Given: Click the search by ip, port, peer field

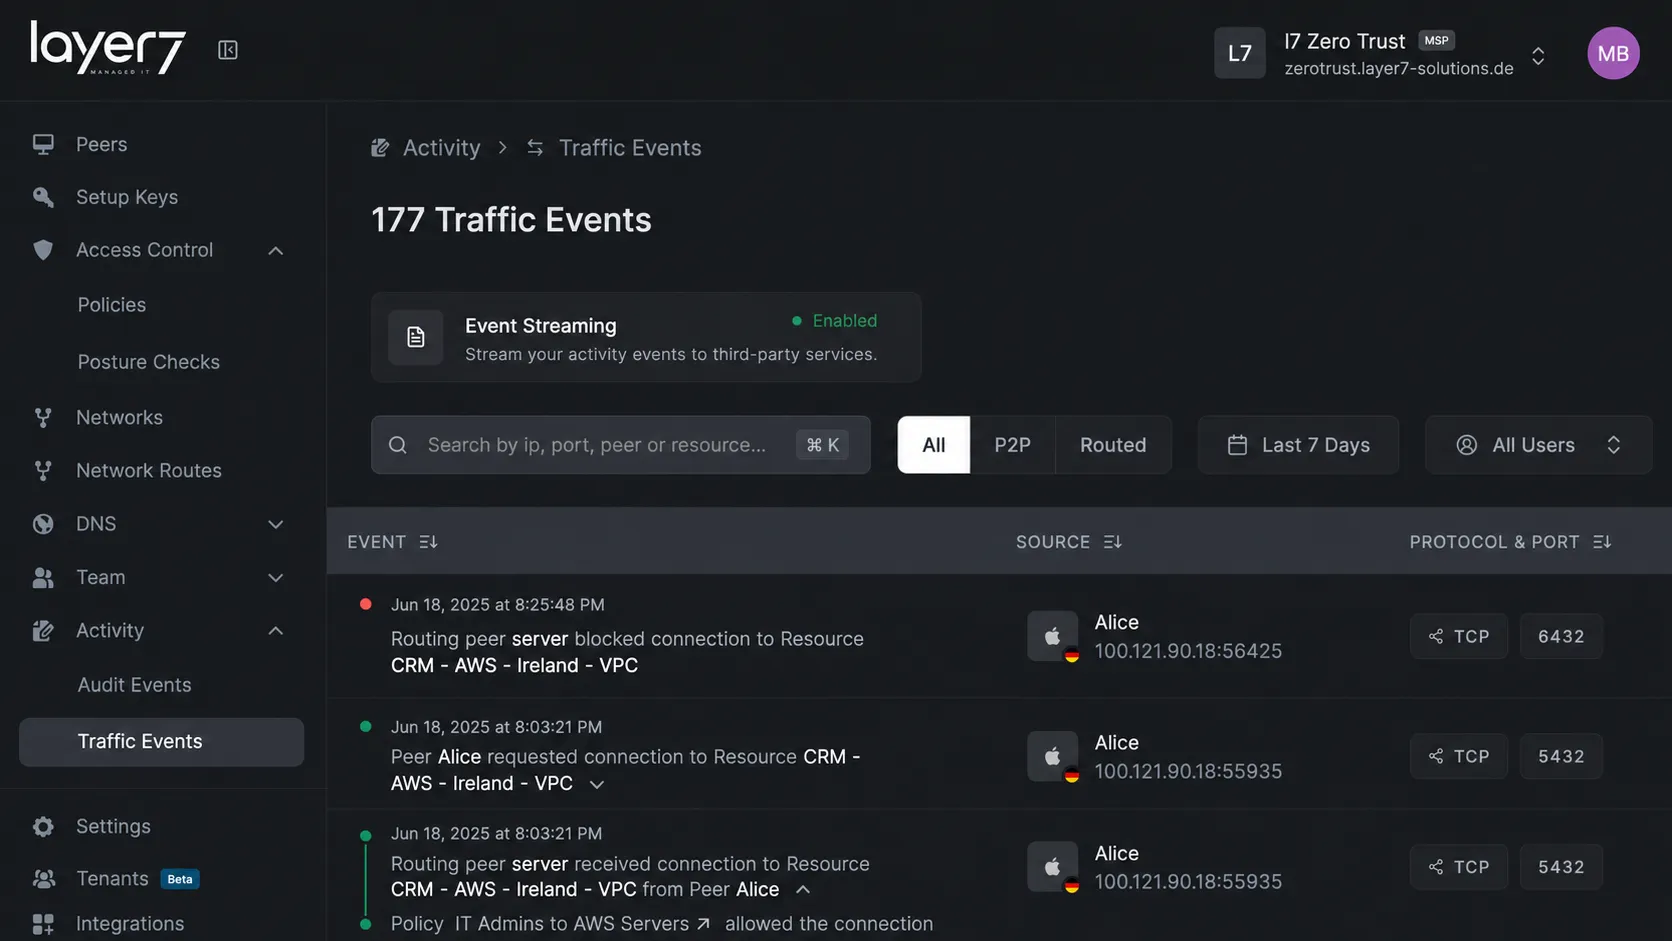Looking at the screenshot, I should pos(621,445).
